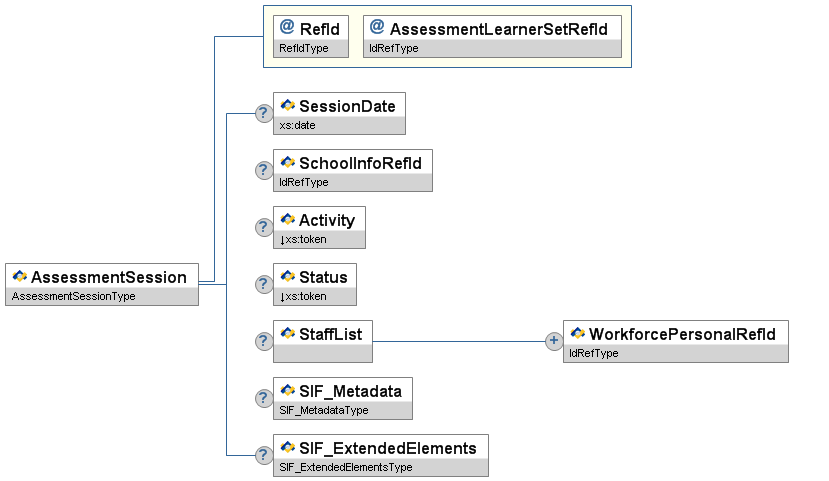829x481 pixels.
Task: Click the question mark icon beside SIF_ExtendedElements
Action: (264, 455)
